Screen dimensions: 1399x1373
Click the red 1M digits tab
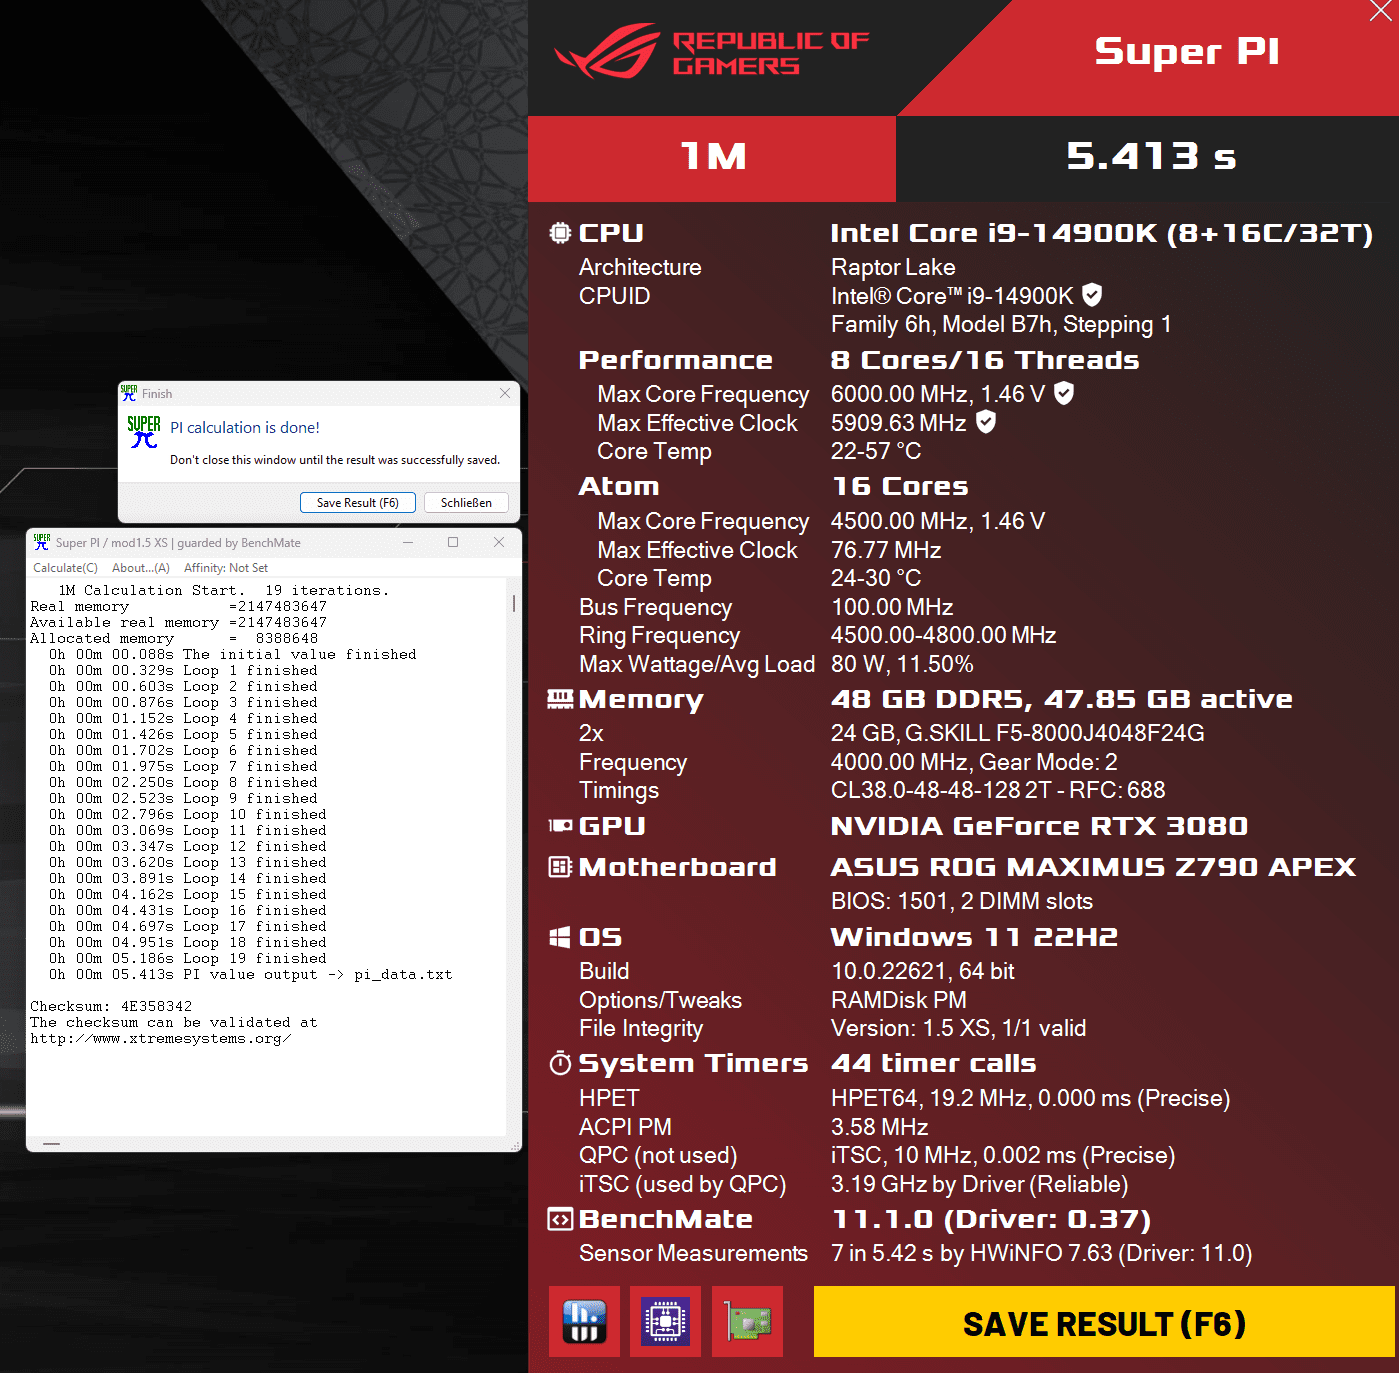(x=712, y=158)
